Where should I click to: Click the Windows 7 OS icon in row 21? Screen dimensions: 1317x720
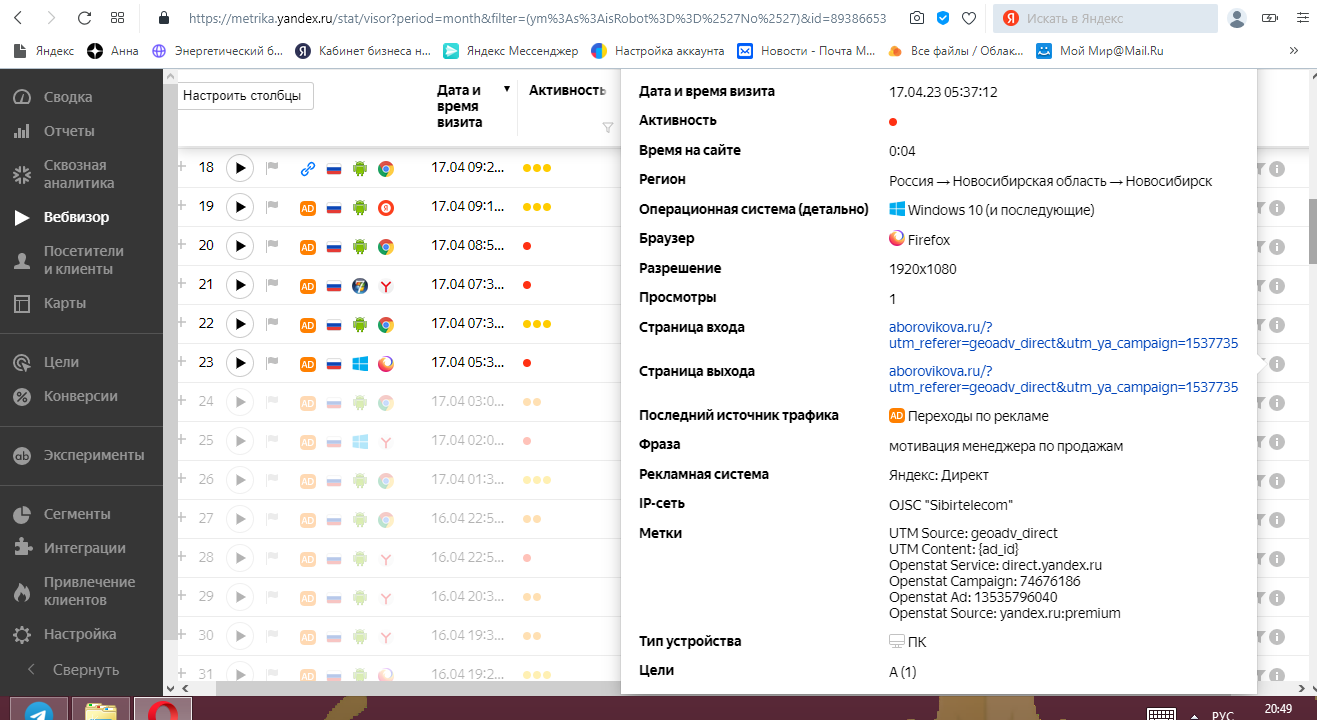[360, 286]
